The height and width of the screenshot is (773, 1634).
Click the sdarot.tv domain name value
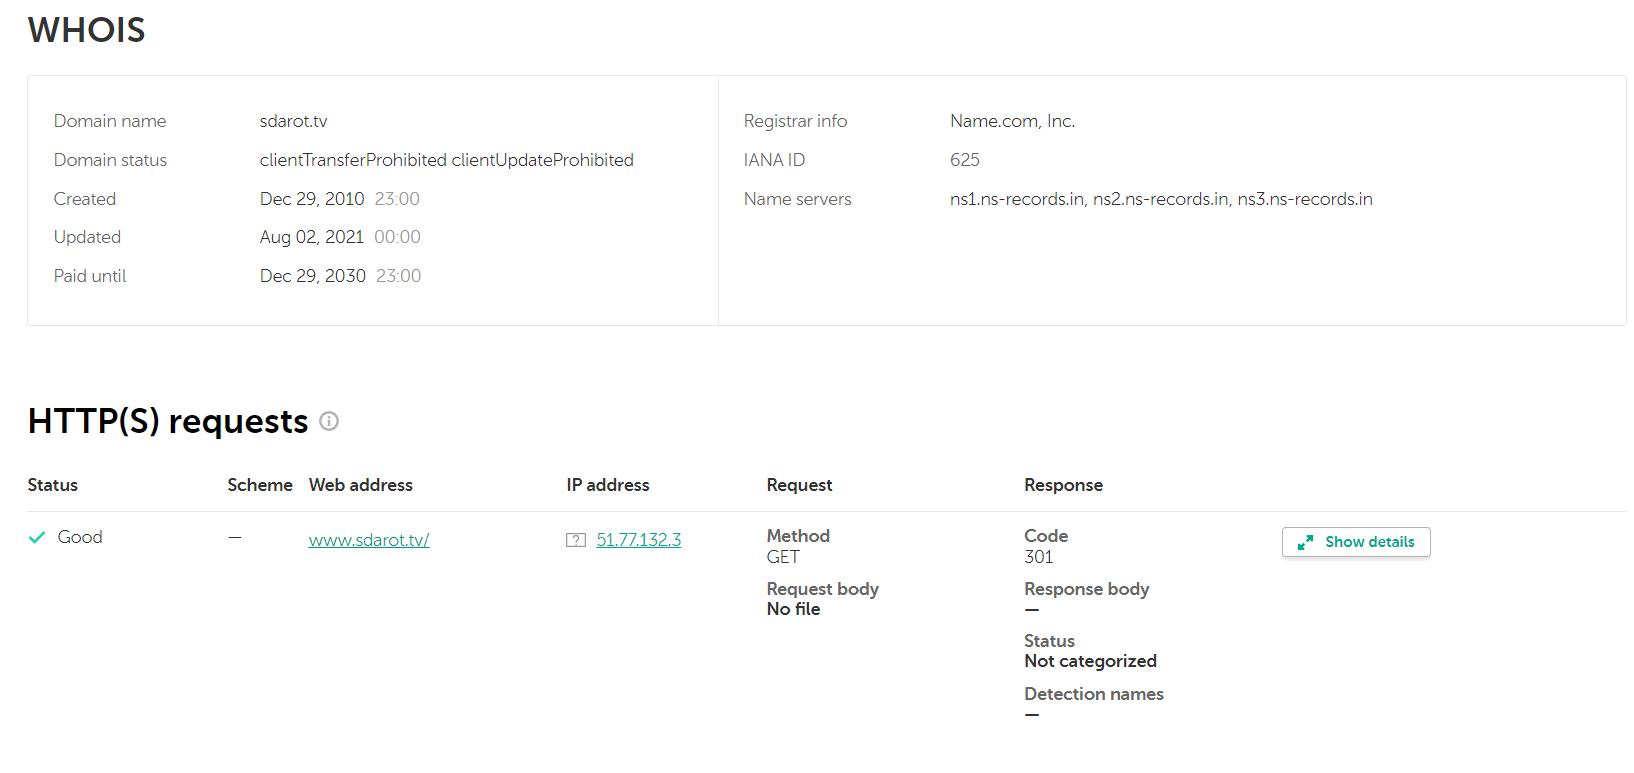click(294, 121)
